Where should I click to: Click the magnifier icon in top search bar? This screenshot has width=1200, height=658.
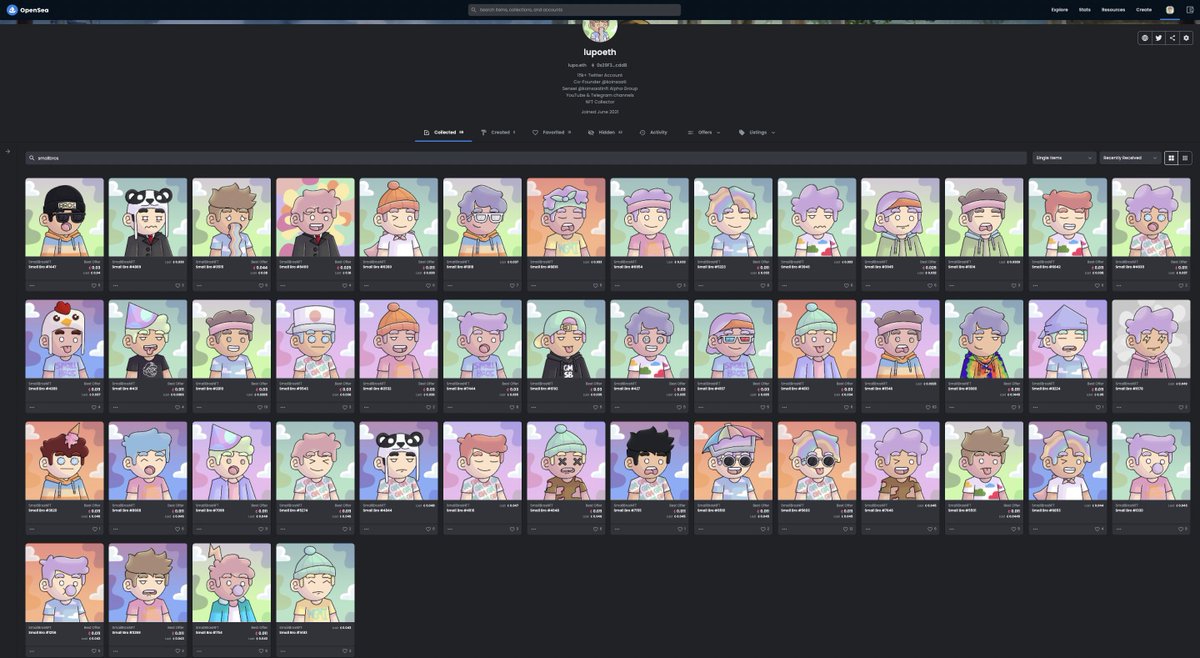click(x=474, y=10)
